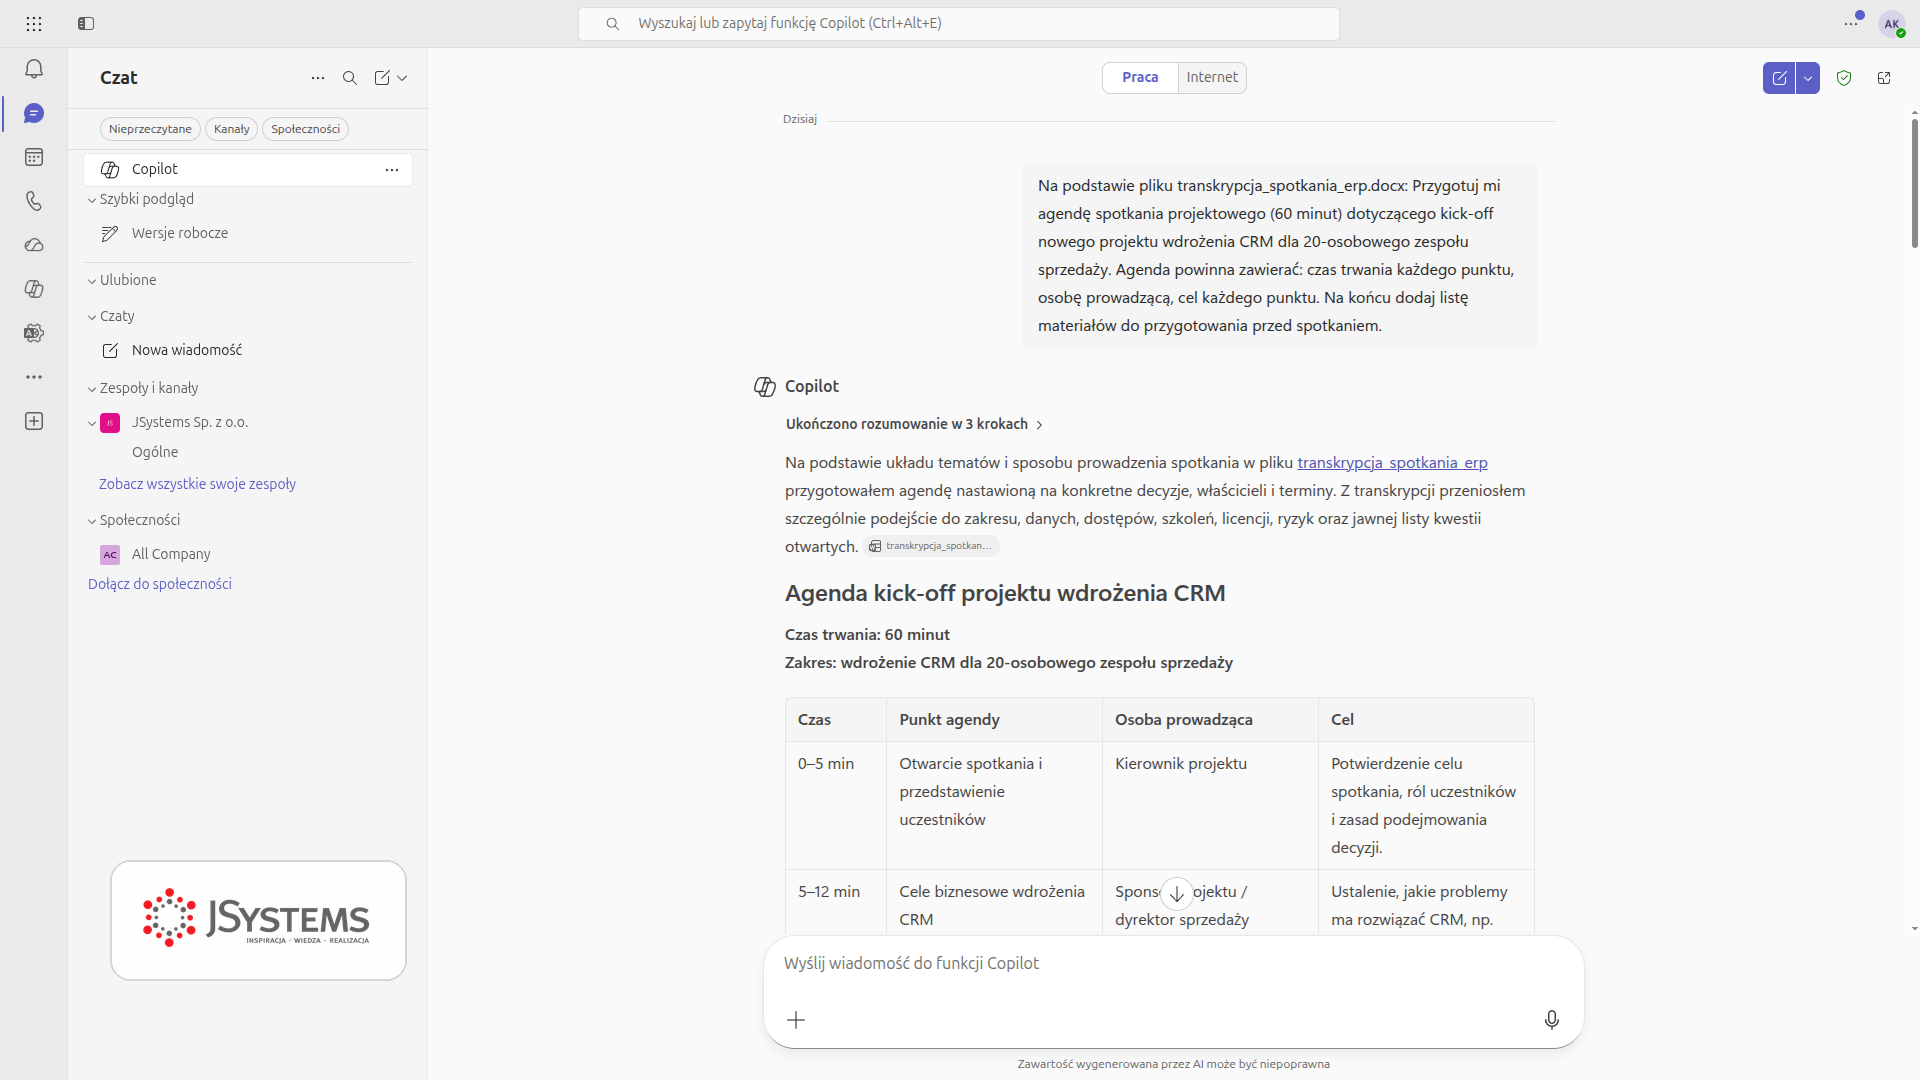This screenshot has height=1080, width=1920.
Task: Open Activity notifications bell
Action: point(34,69)
